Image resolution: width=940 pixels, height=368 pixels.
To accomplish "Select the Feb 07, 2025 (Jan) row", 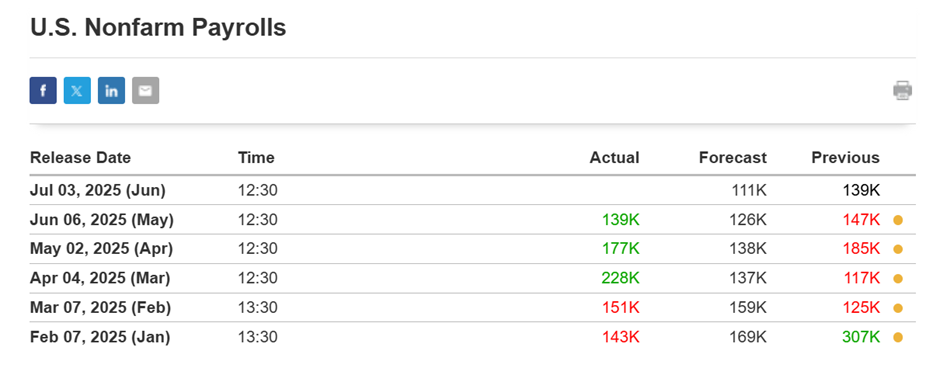I will (x=472, y=337).
